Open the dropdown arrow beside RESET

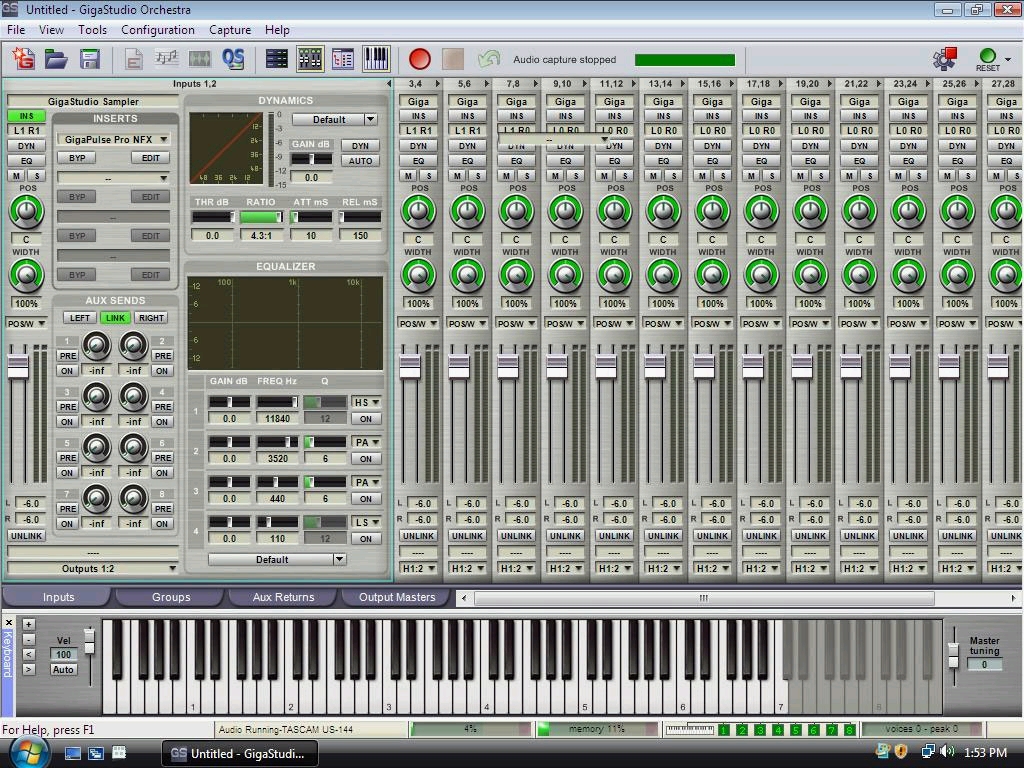coord(1008,59)
